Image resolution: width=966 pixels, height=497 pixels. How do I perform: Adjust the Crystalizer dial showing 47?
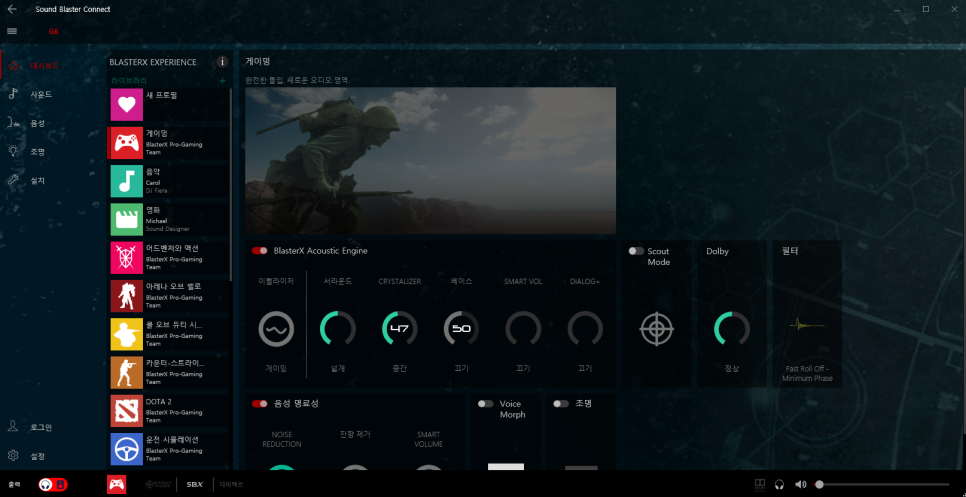(x=399, y=329)
